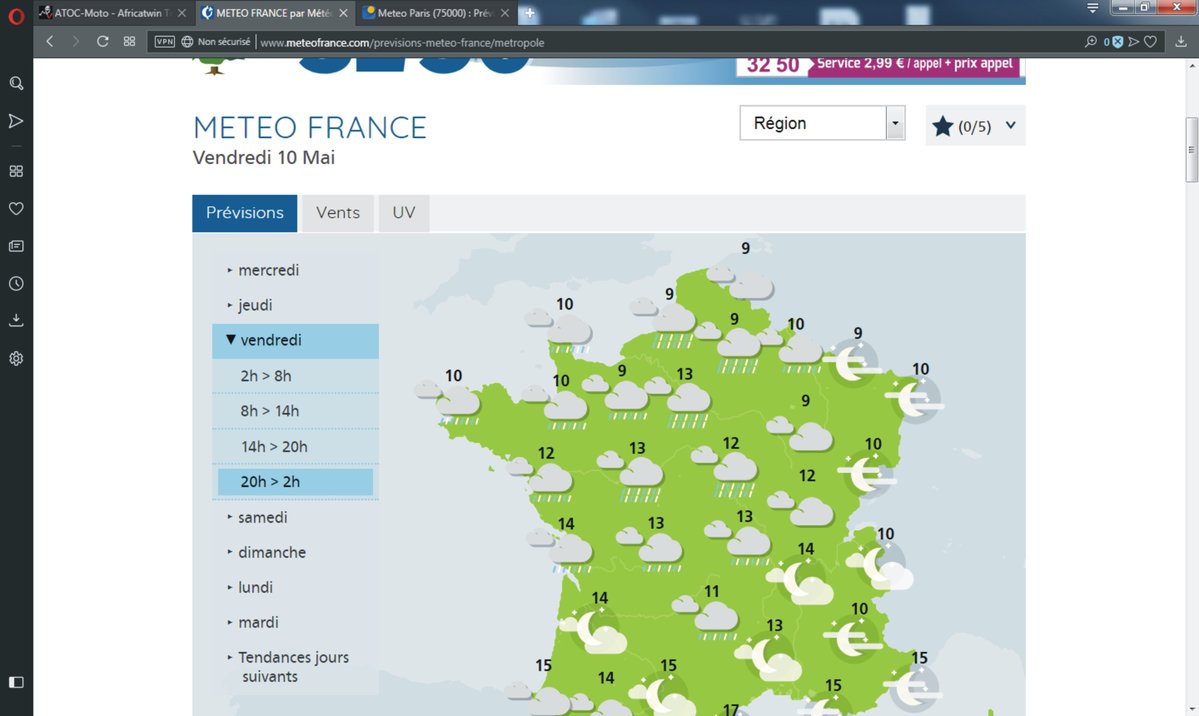Open the search icon in Opera sidebar
The image size is (1199, 716).
point(16,83)
